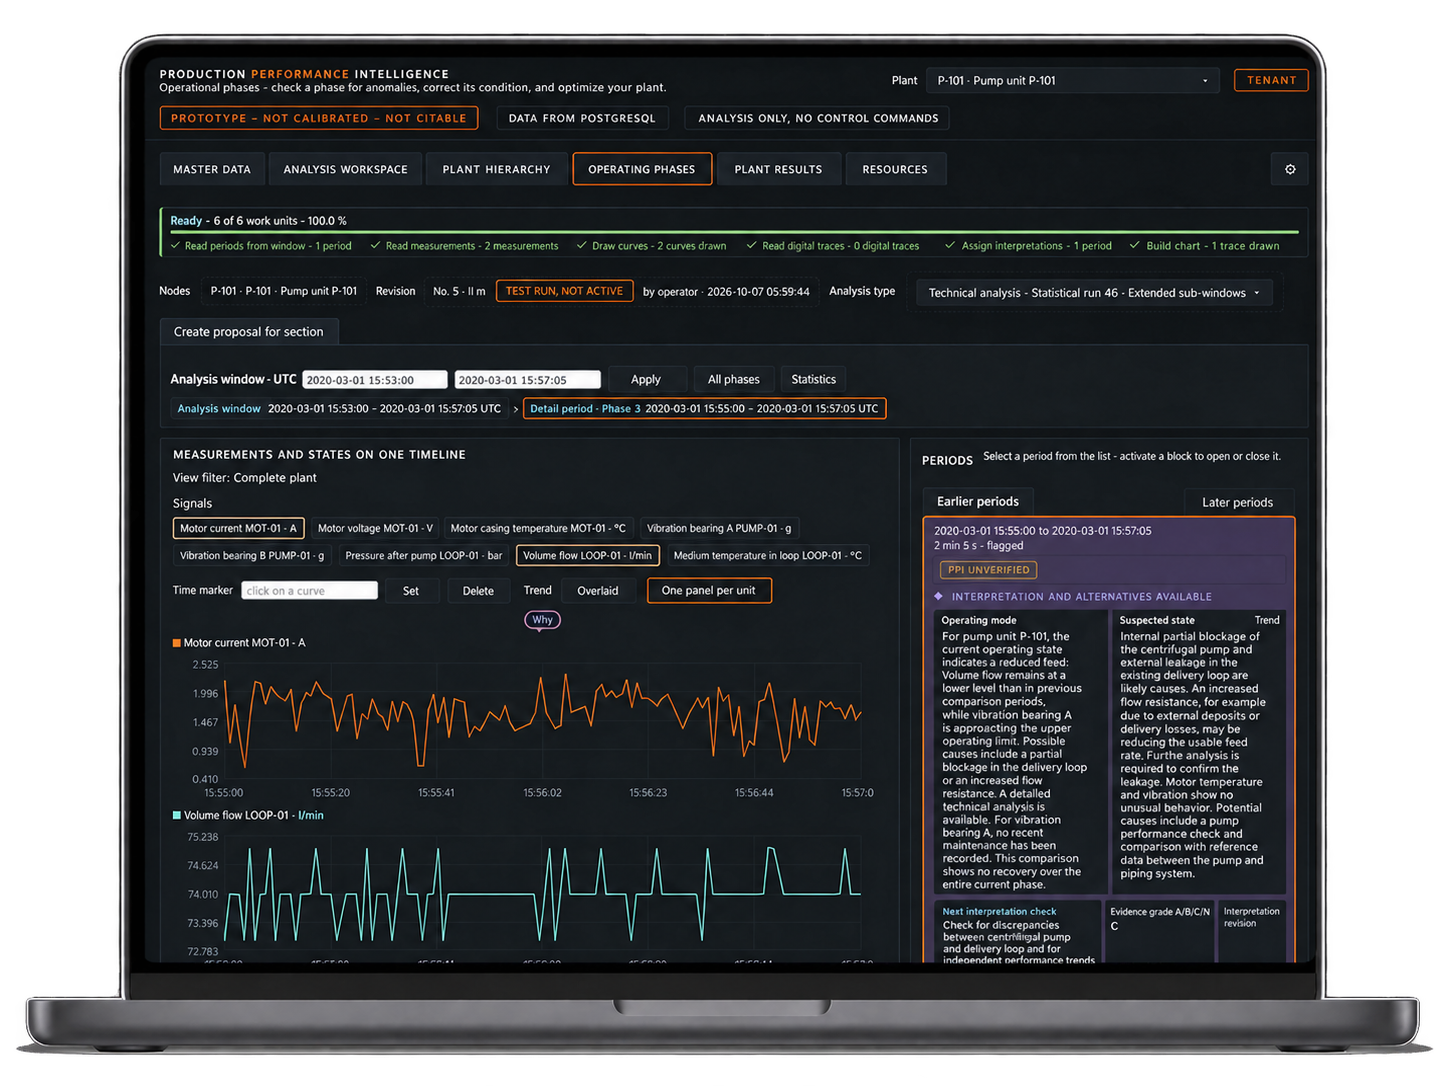Click the analysis window end time field
The image size is (1448, 1086).
528,380
